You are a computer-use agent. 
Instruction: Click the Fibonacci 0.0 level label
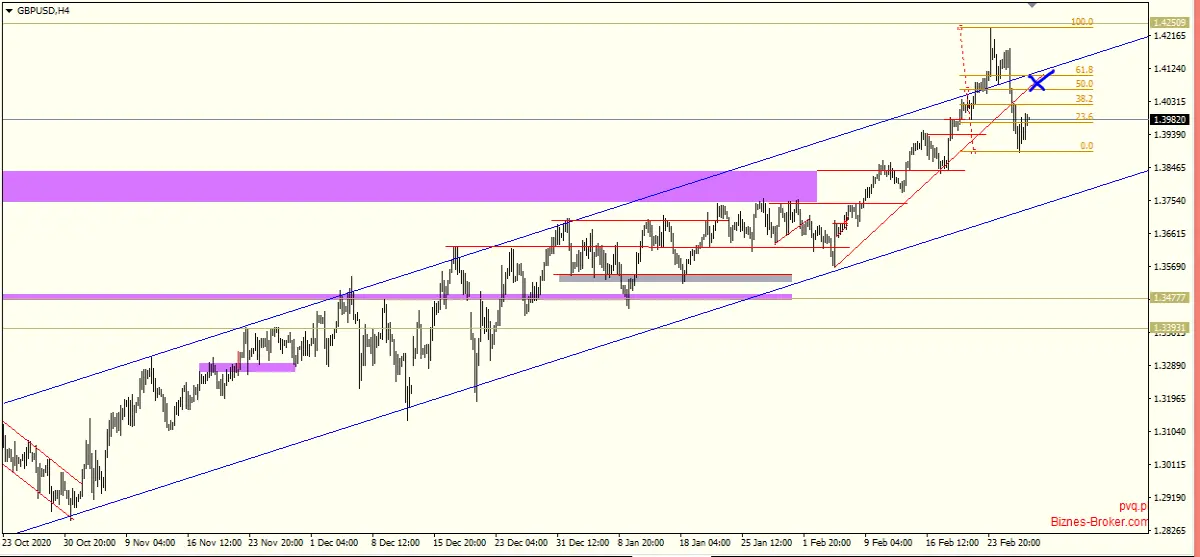click(x=1086, y=146)
